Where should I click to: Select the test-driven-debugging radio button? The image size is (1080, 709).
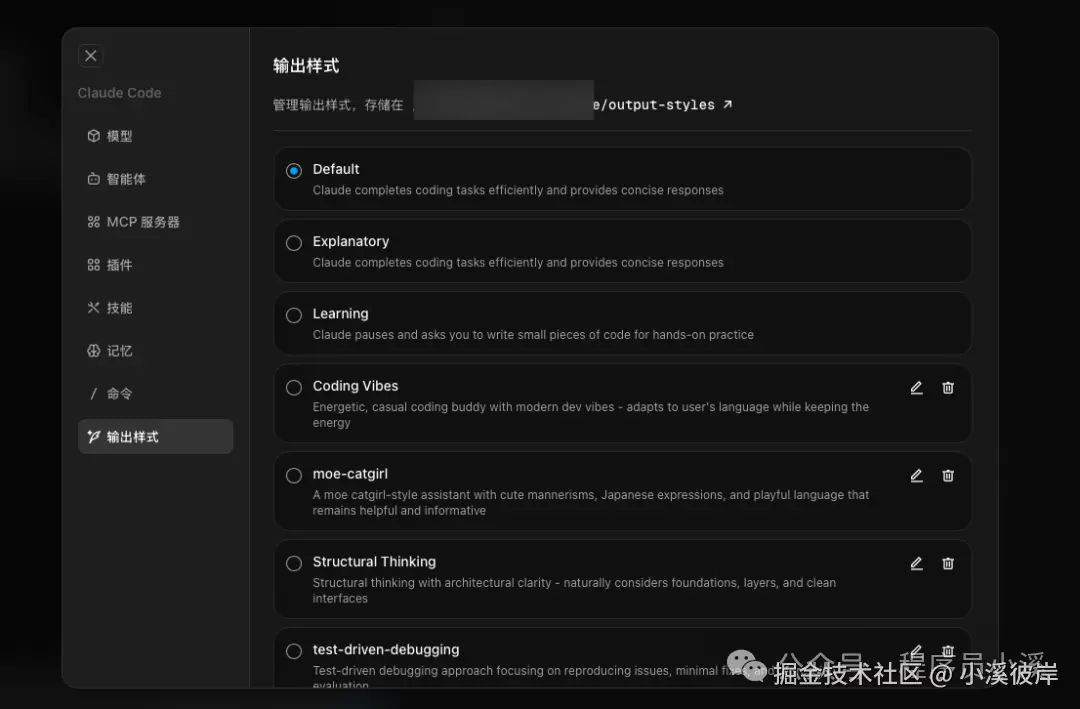point(294,651)
